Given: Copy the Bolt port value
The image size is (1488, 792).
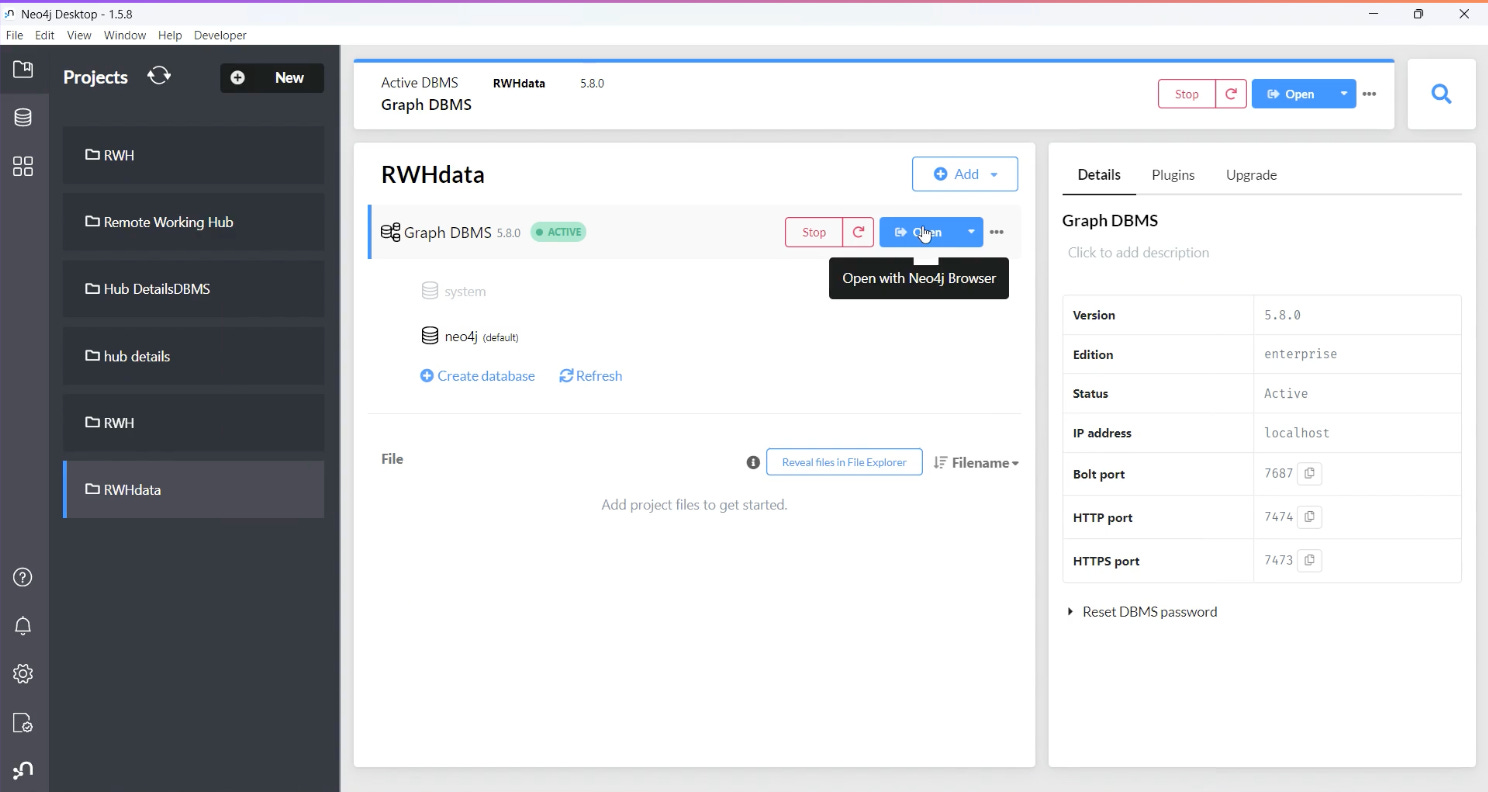Looking at the screenshot, I should [1309, 474].
